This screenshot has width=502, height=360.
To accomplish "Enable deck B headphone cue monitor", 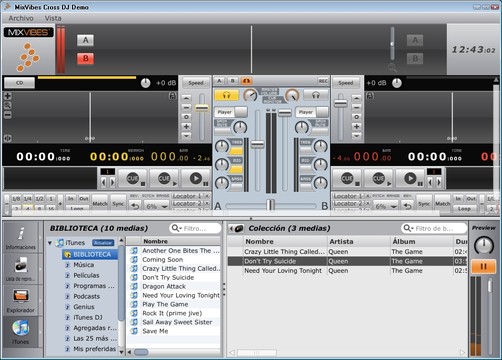I will click(316, 96).
